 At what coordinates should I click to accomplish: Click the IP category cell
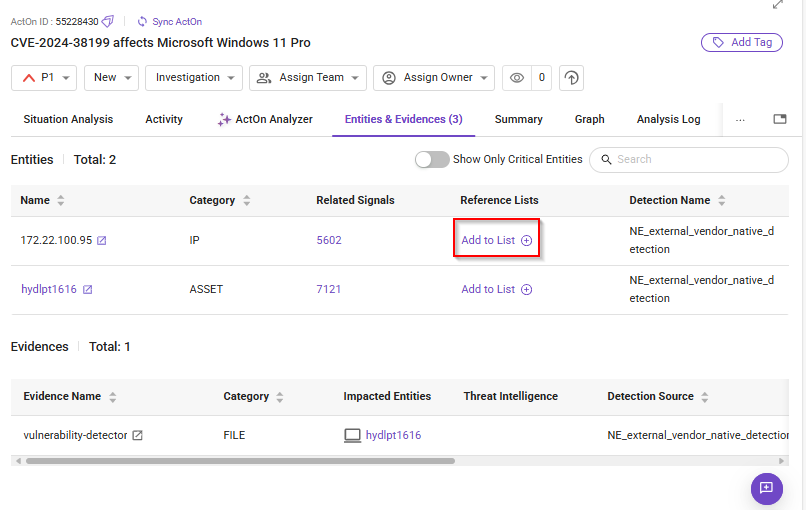pos(194,240)
